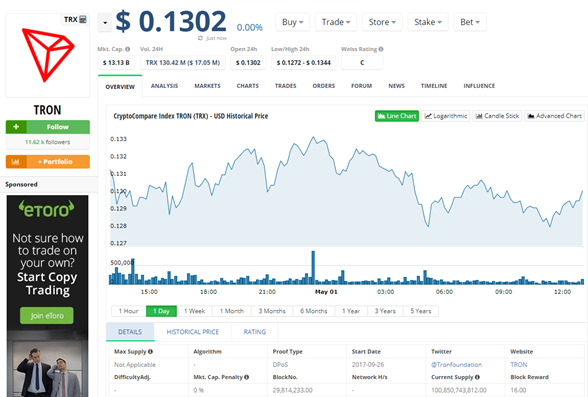Switch to the Overview tab
This screenshot has height=397, width=588.
[x=120, y=87]
